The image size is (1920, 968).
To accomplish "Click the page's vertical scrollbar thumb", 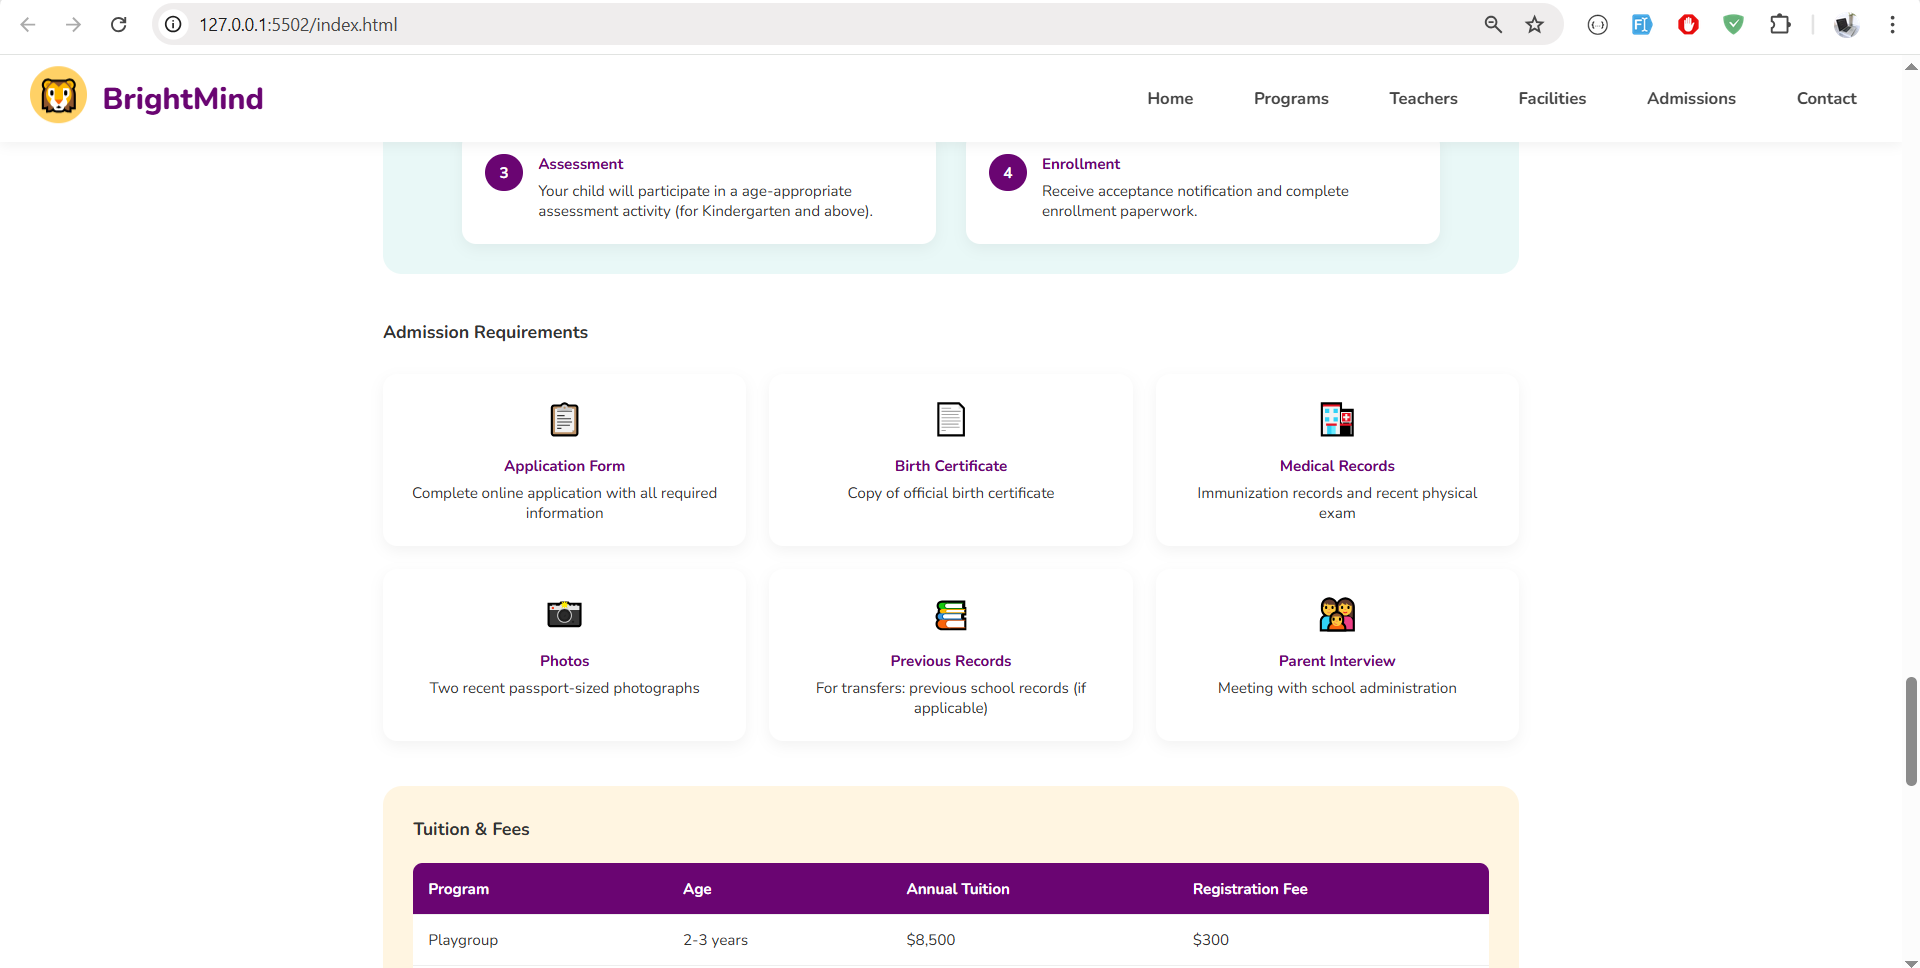I will click(x=1910, y=730).
